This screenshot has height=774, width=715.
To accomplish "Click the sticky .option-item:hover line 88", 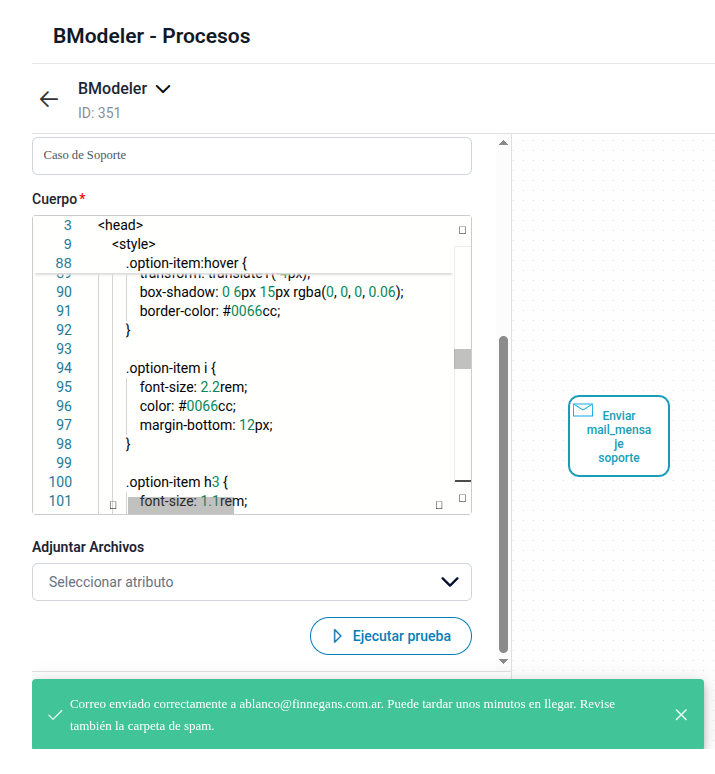I will click(186, 263).
